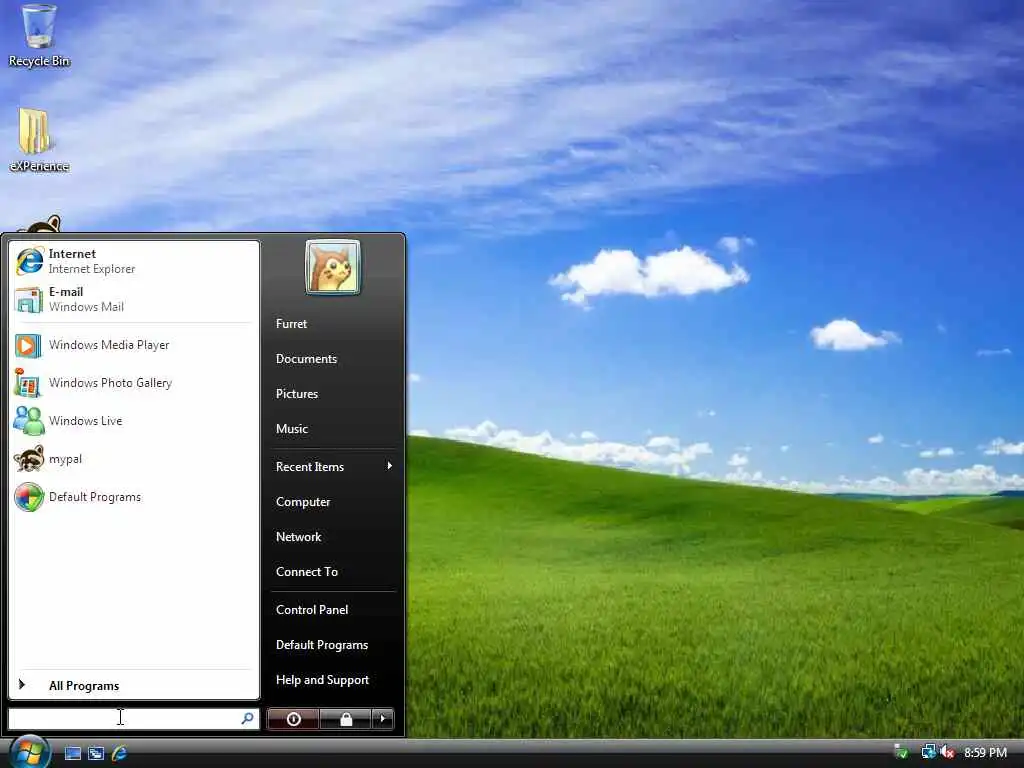This screenshot has width=1024, height=768.
Task: Click the network tray icon
Action: pyautogui.click(x=927, y=752)
